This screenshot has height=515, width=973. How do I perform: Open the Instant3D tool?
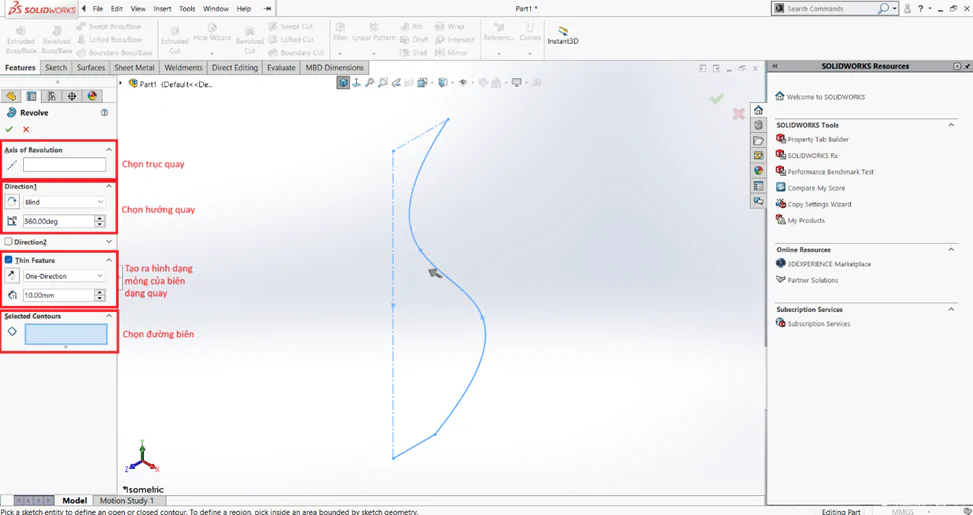[x=563, y=36]
